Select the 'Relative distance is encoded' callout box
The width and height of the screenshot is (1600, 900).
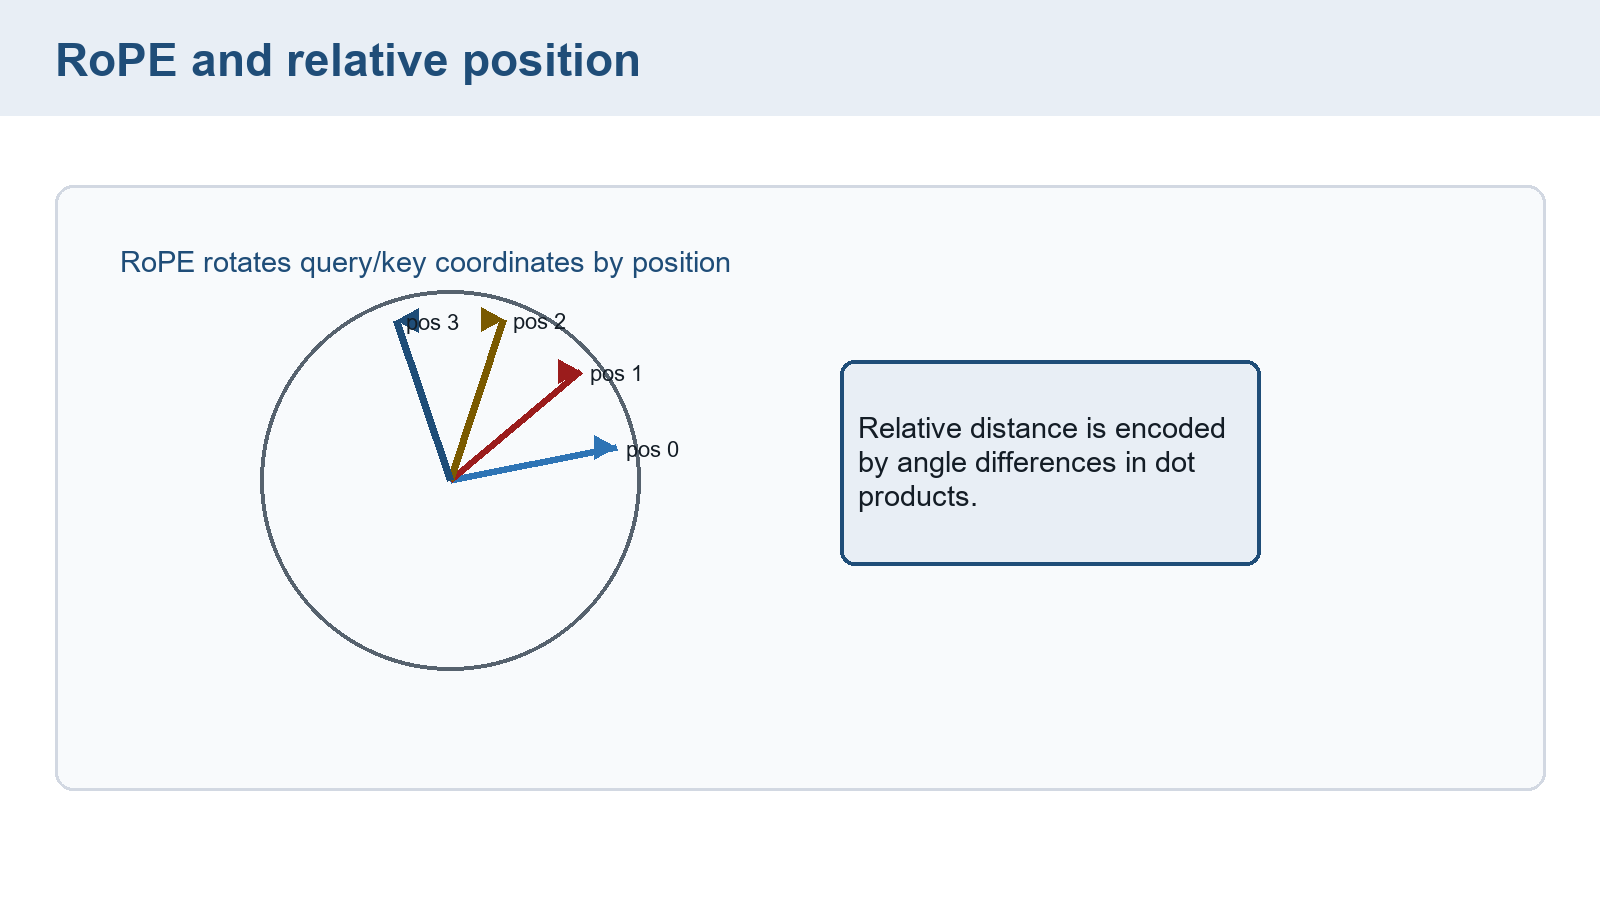pyautogui.click(x=1050, y=463)
